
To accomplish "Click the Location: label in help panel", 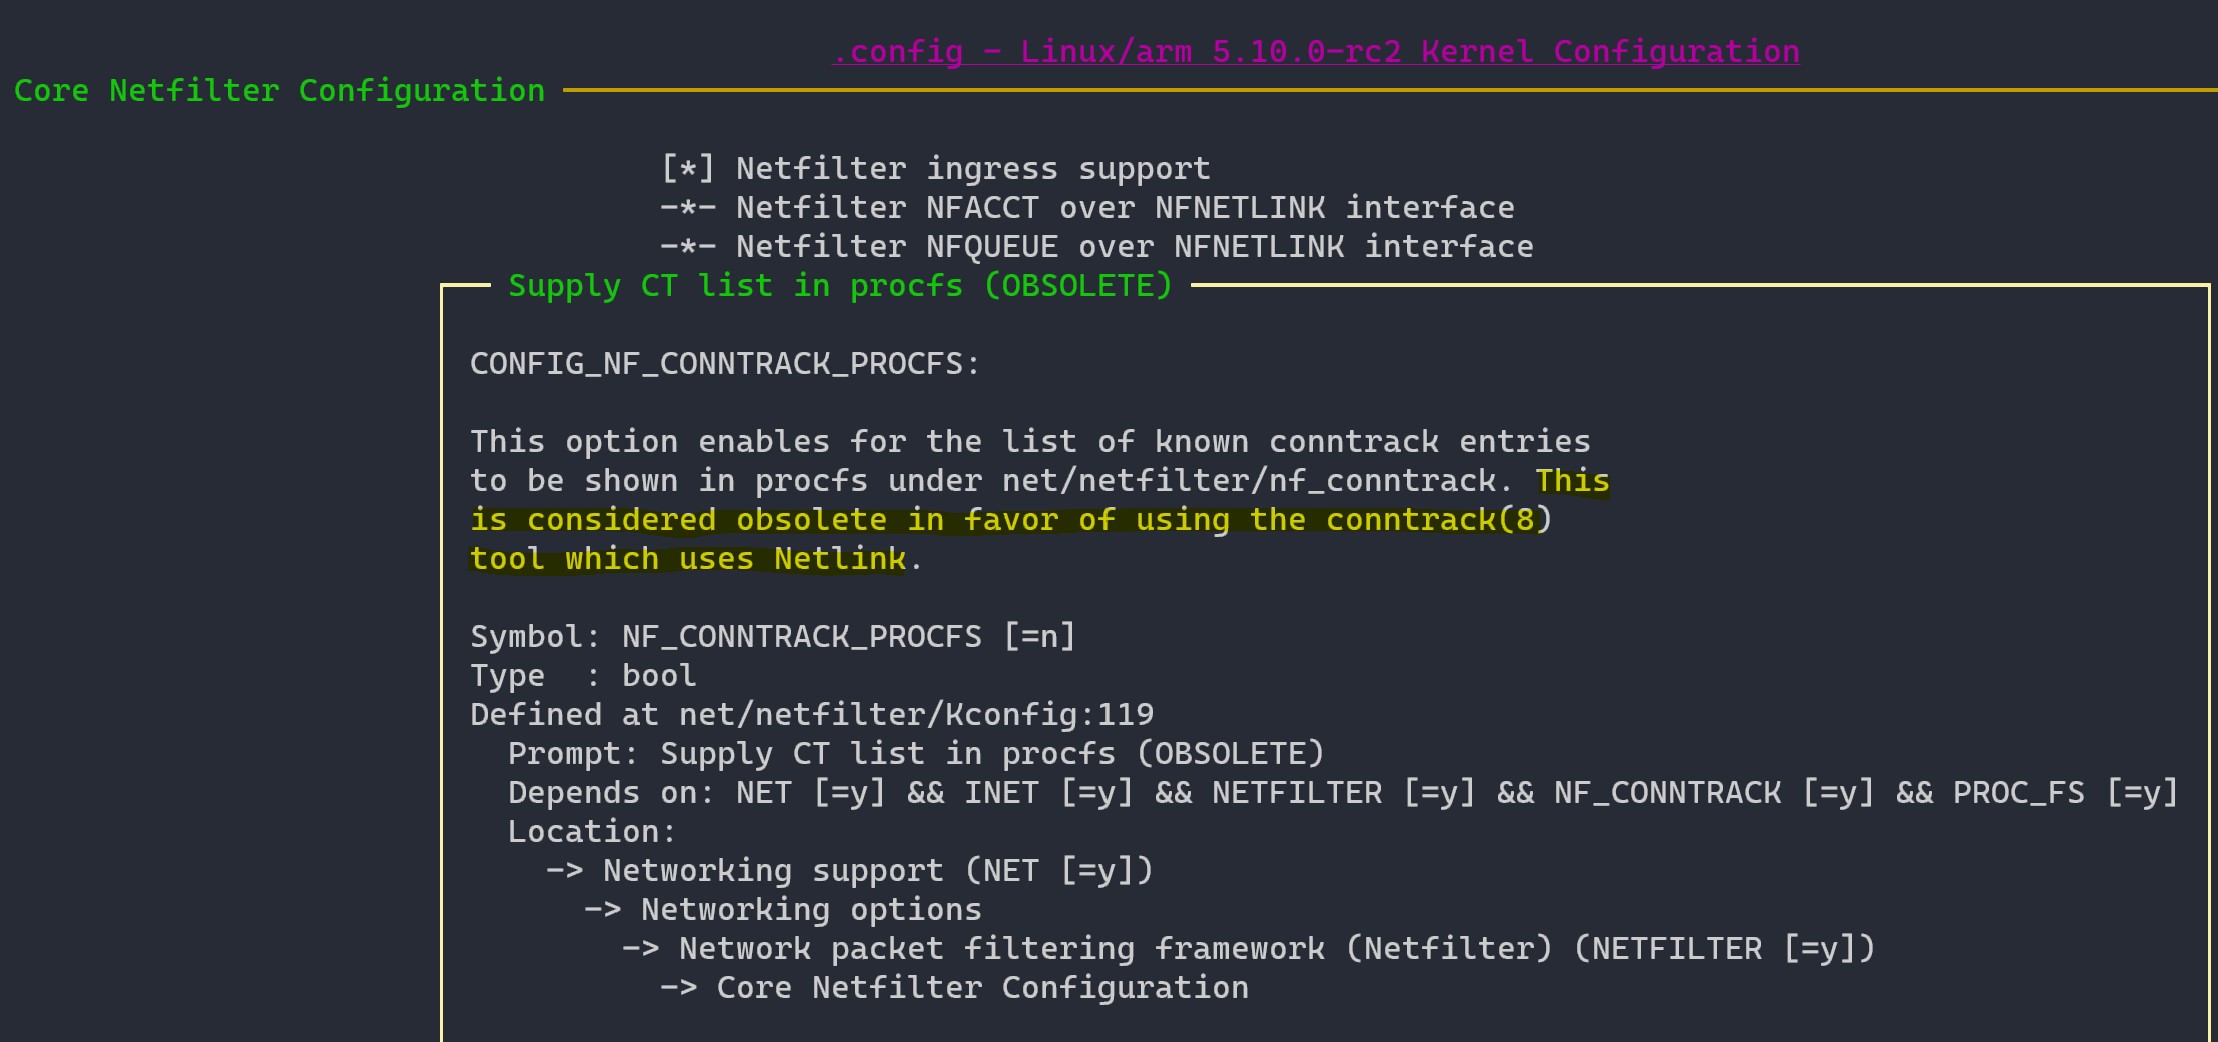I will 590,831.
